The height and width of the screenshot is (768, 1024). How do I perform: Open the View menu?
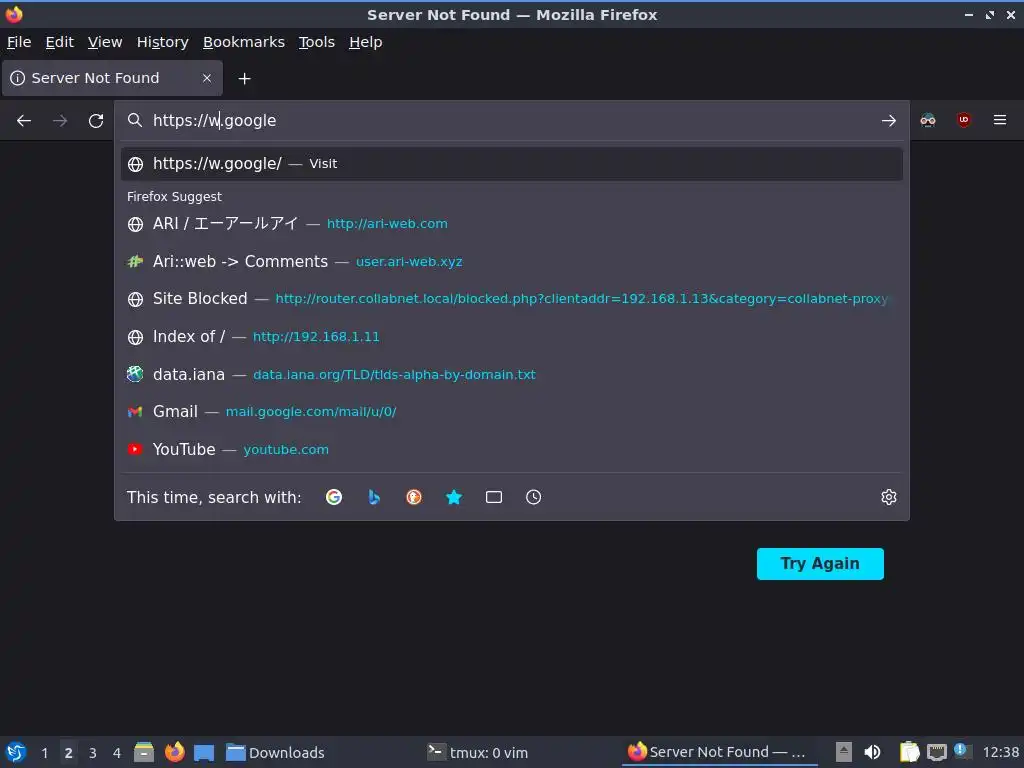pos(105,42)
